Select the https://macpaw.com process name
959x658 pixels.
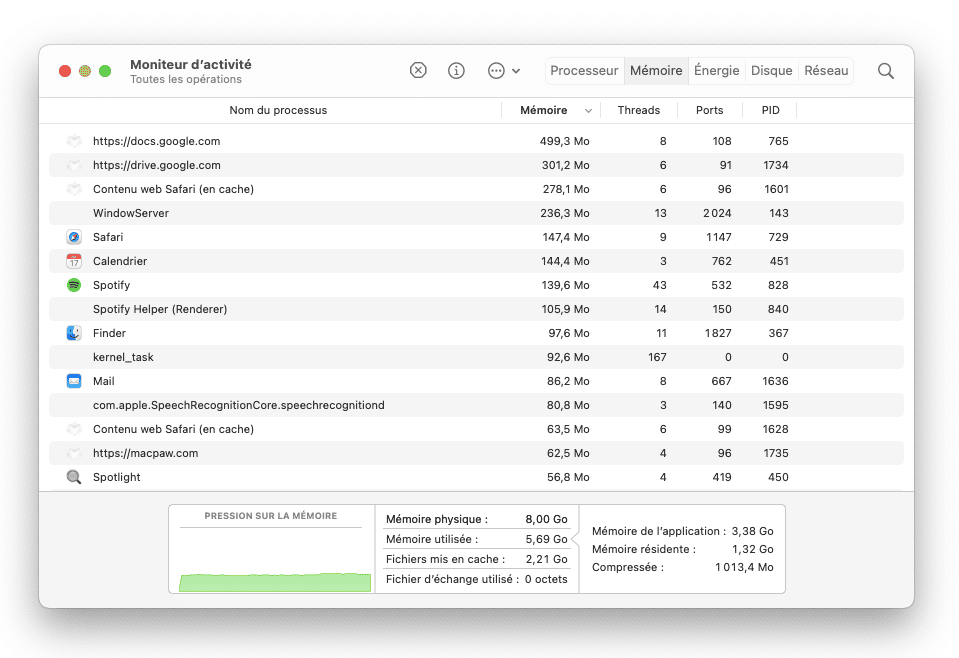(146, 453)
